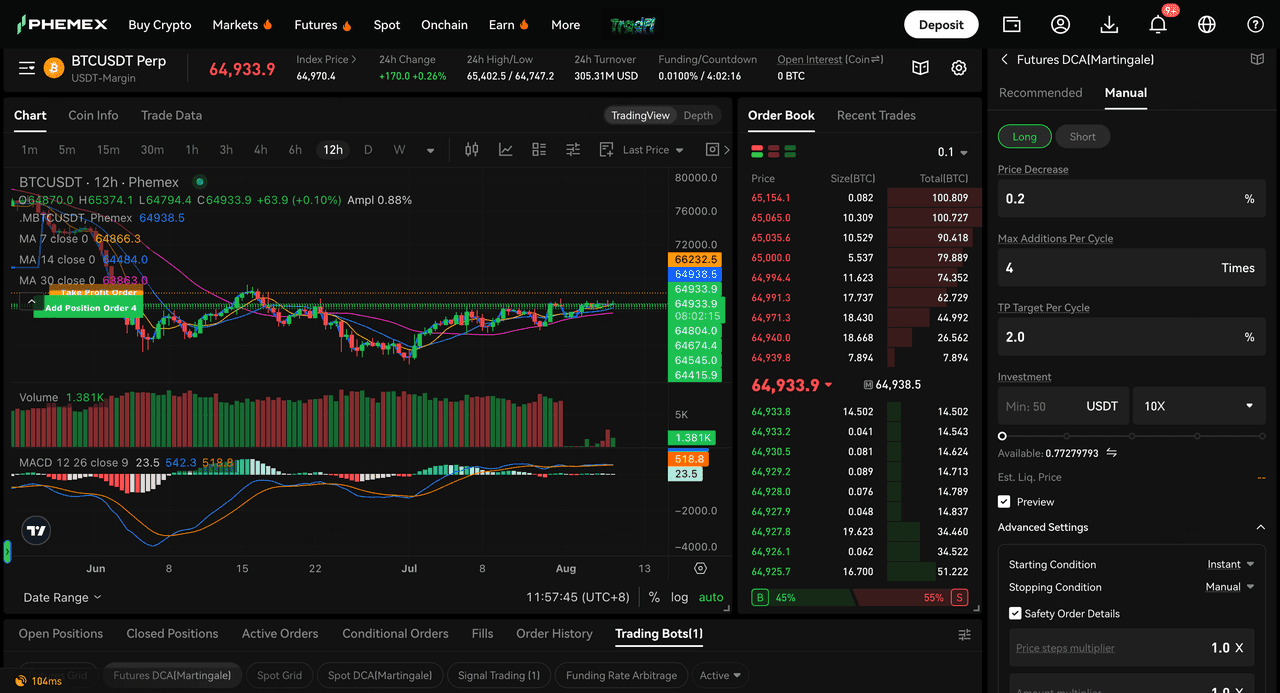Click the TradingView logo on chart
1280x693 pixels.
[x=37, y=531]
